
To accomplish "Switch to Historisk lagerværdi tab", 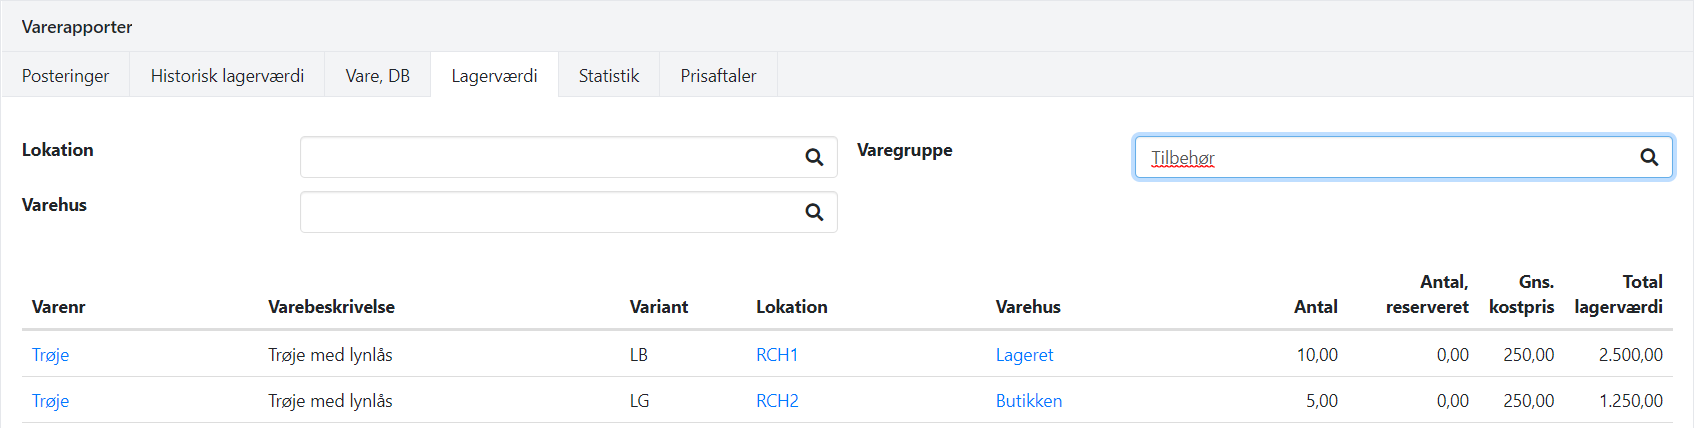I will point(227,76).
